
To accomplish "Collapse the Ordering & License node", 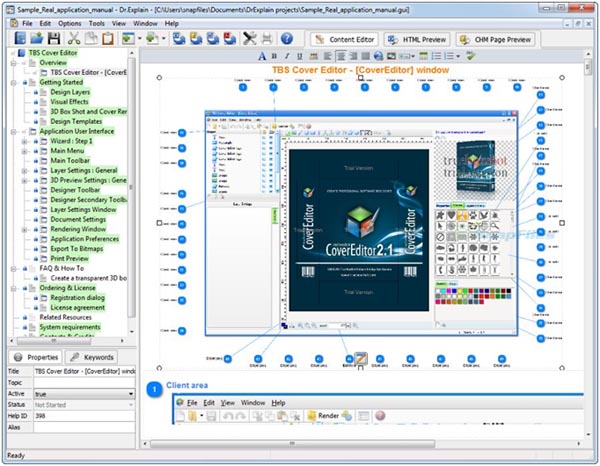I will click(x=13, y=288).
